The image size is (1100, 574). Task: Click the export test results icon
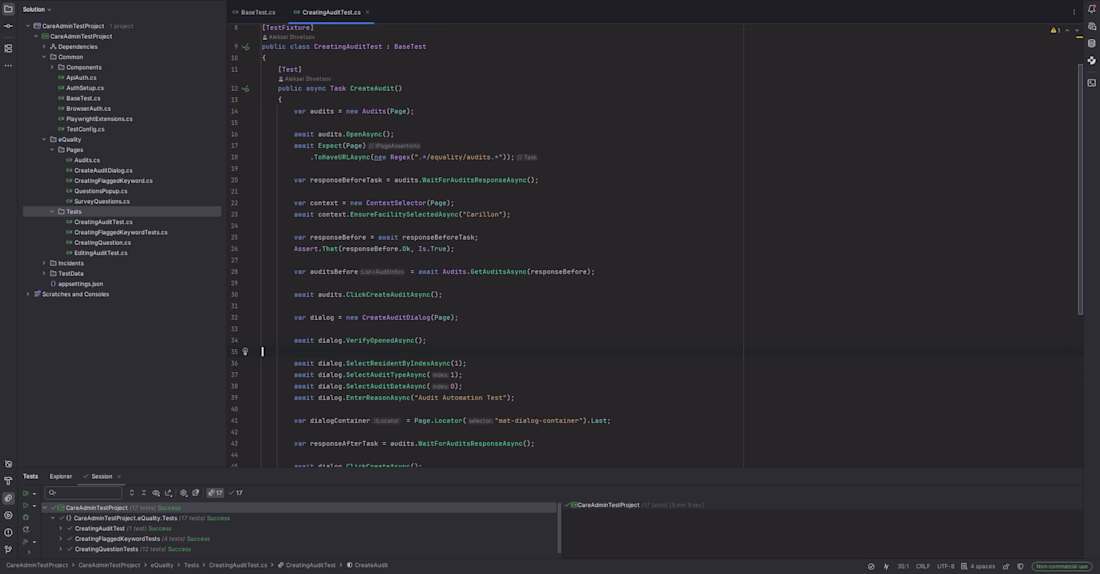[168, 493]
